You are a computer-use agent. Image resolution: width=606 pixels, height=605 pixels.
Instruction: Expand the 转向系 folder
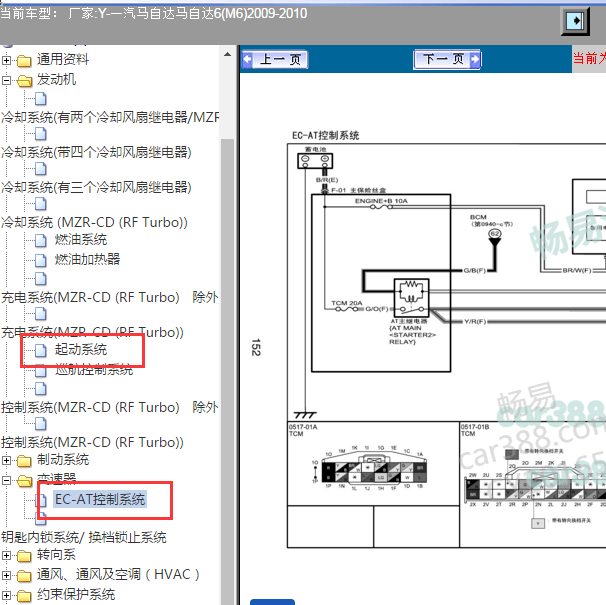(6, 556)
